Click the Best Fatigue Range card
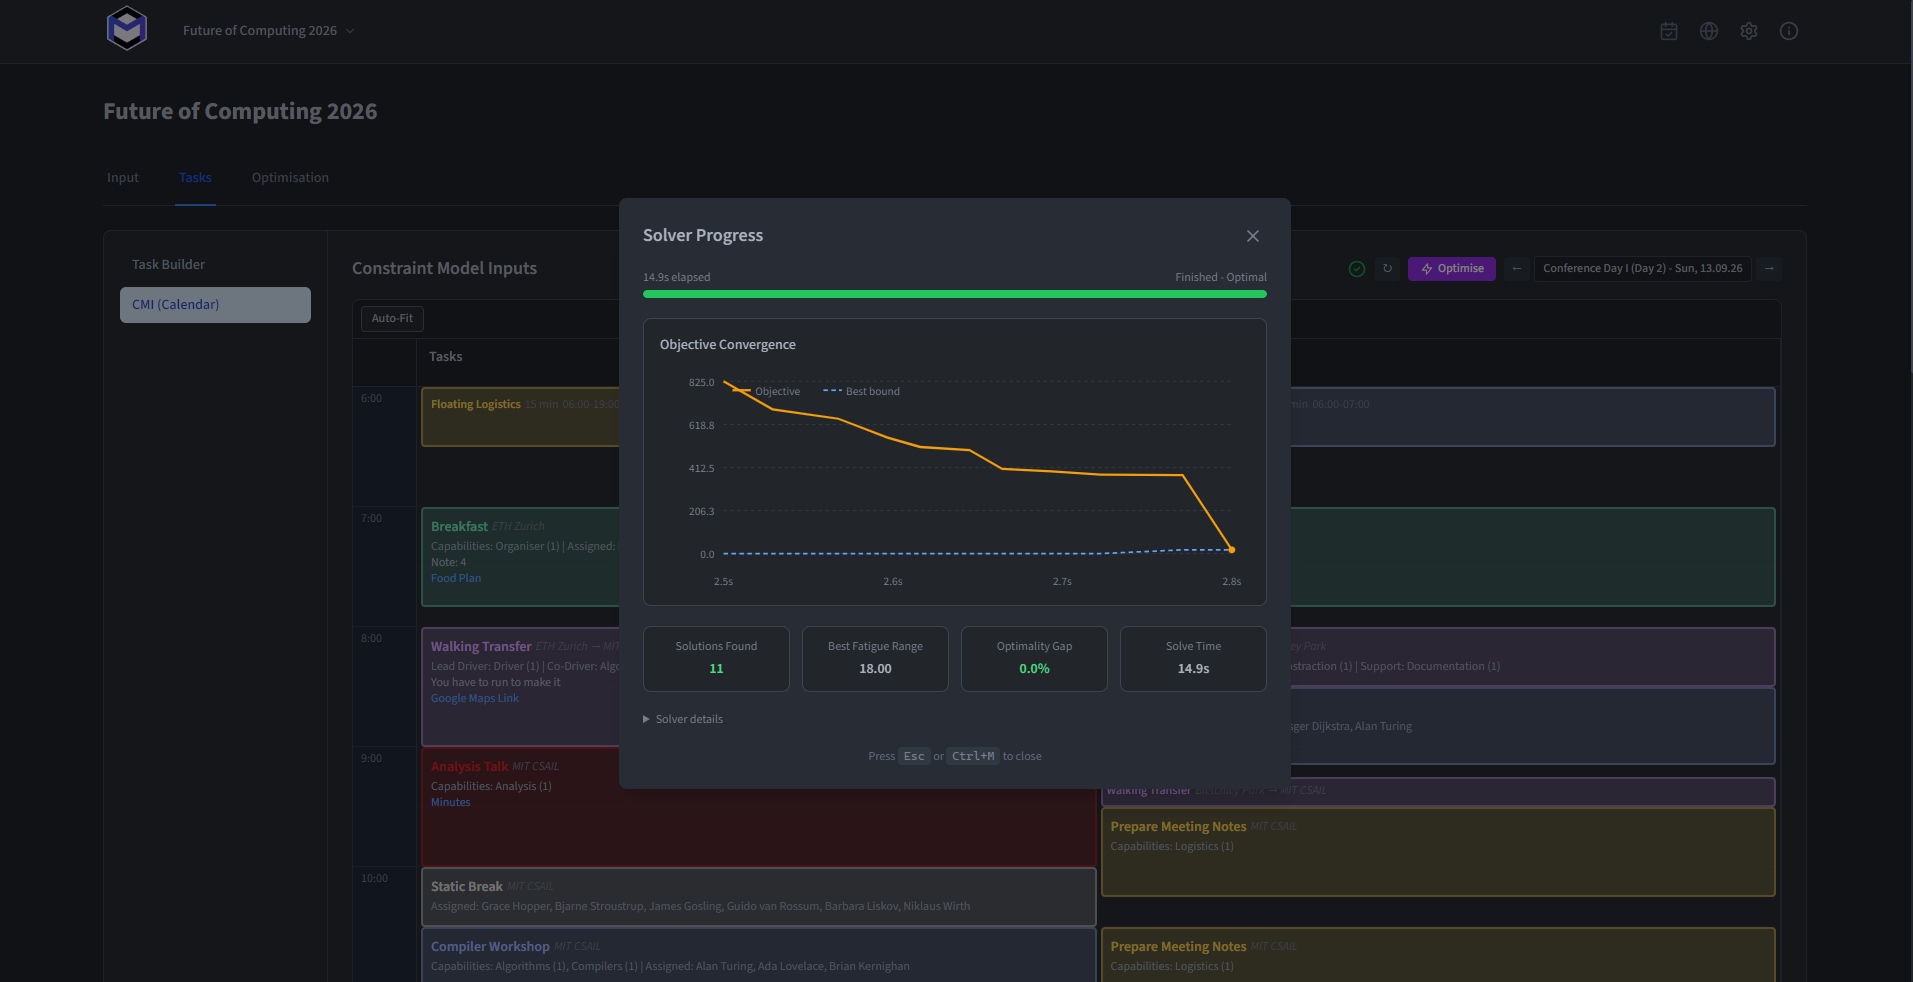The image size is (1913, 982). click(x=875, y=659)
